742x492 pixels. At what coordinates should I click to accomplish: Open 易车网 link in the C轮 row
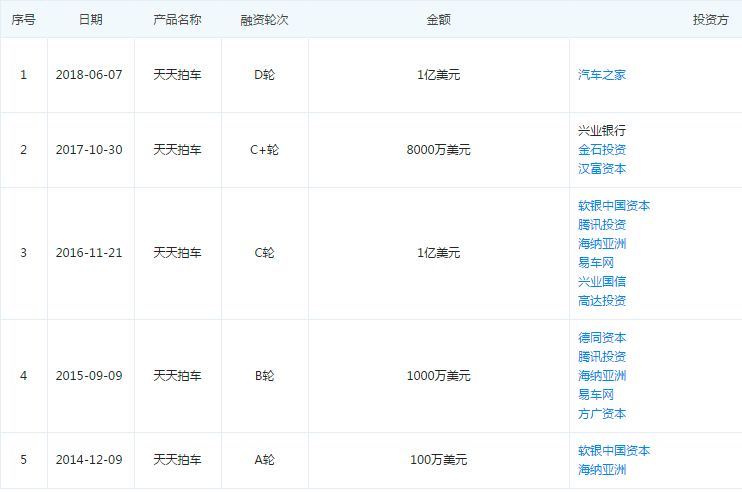pos(596,263)
